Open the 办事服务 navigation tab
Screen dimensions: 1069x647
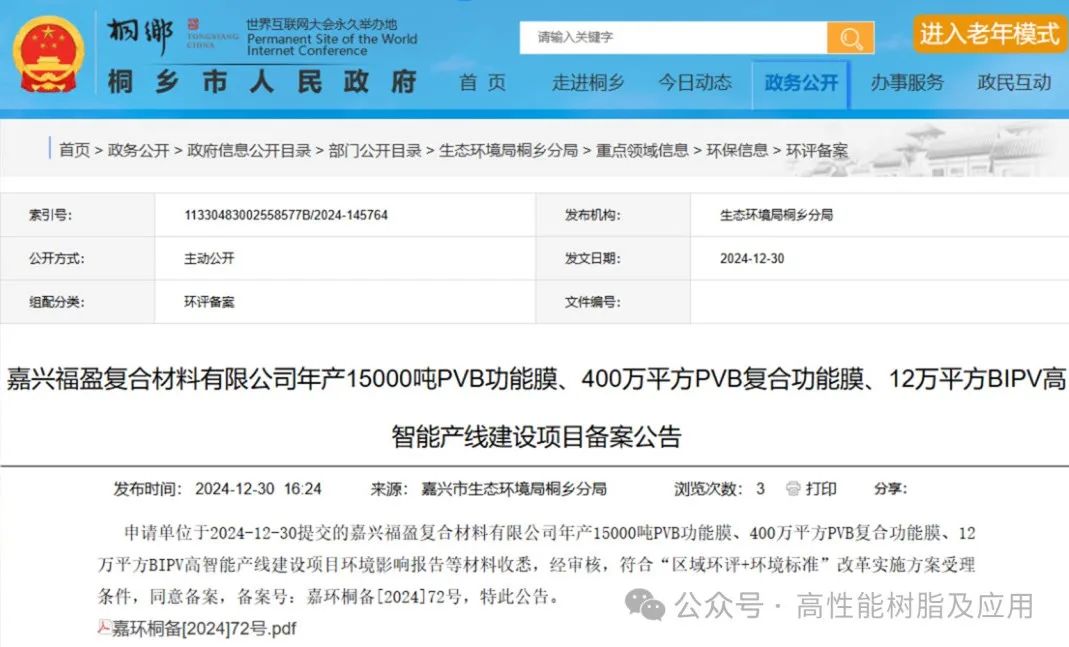907,83
